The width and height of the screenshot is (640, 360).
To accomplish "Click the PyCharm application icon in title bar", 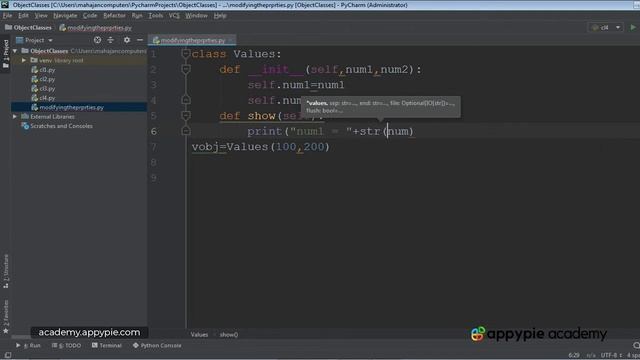I will click(x=5, y=5).
